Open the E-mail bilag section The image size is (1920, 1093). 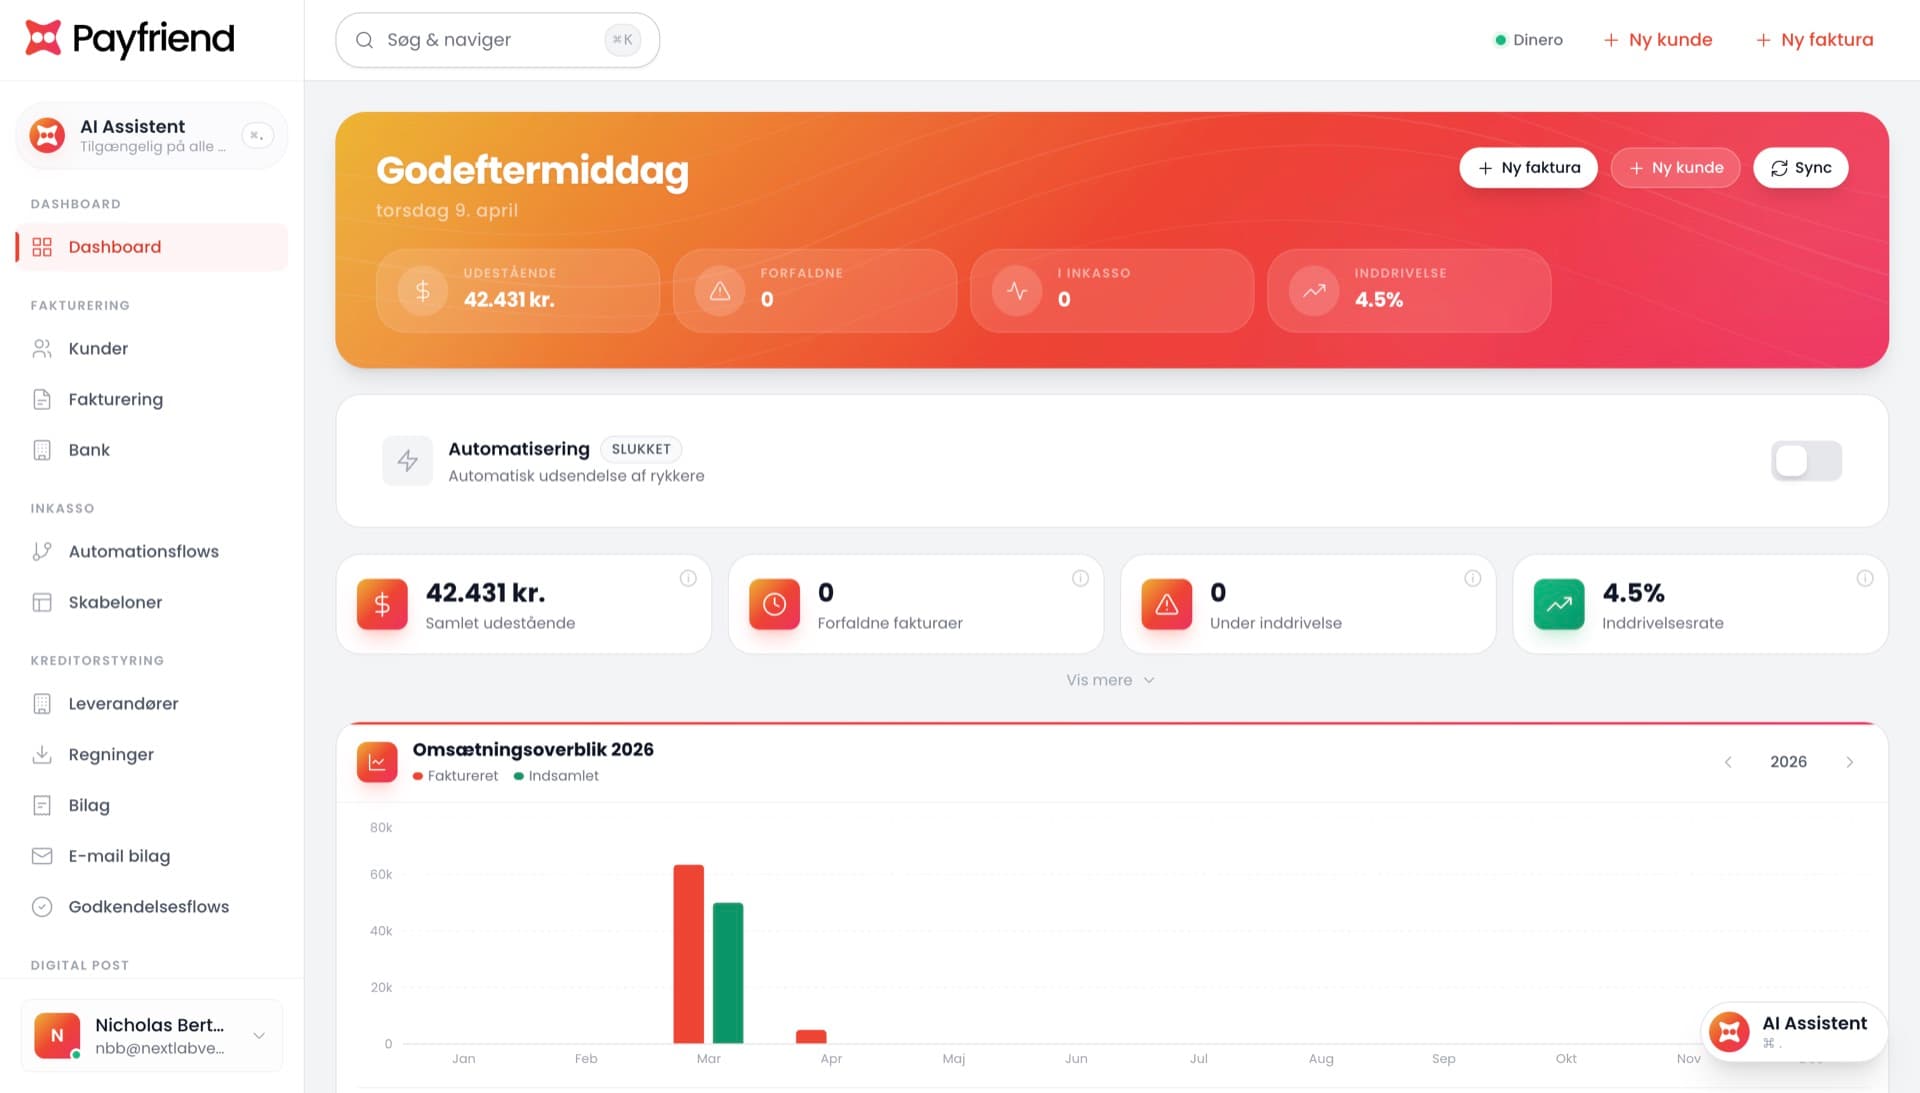[x=119, y=855]
